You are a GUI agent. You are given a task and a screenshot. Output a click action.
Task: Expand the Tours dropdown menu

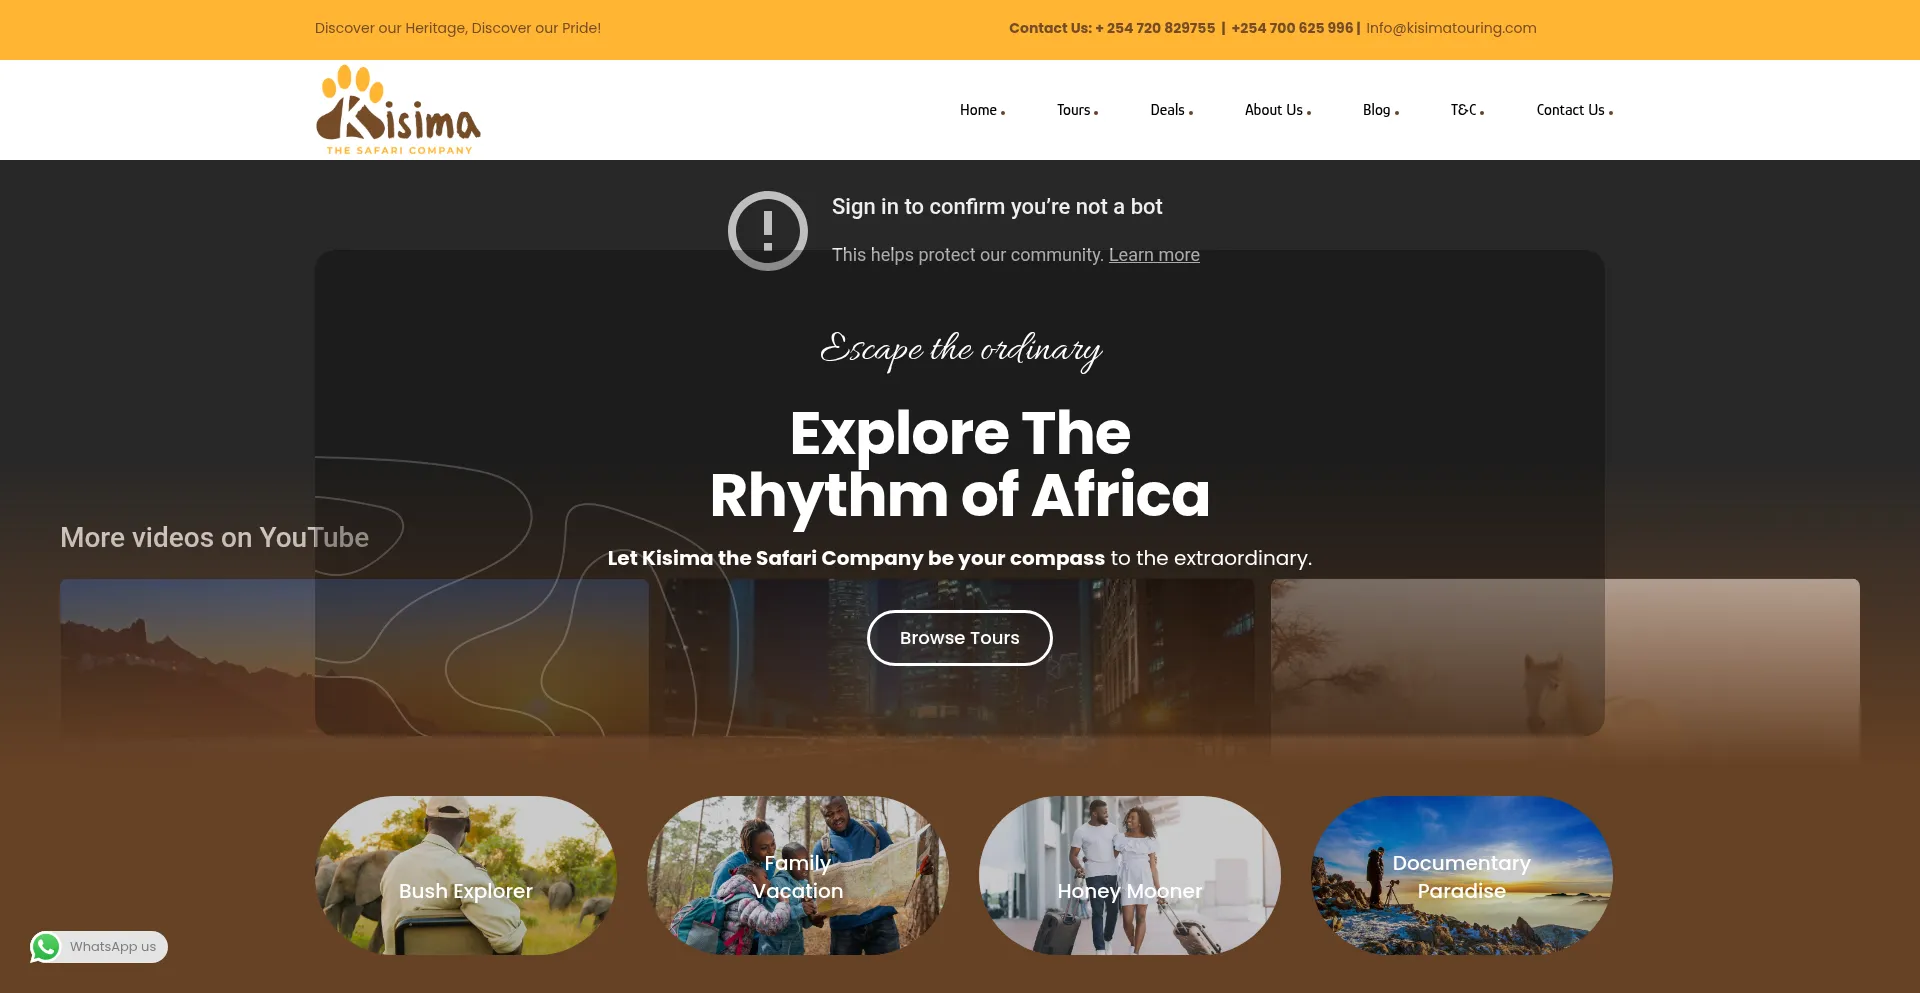[1077, 110]
